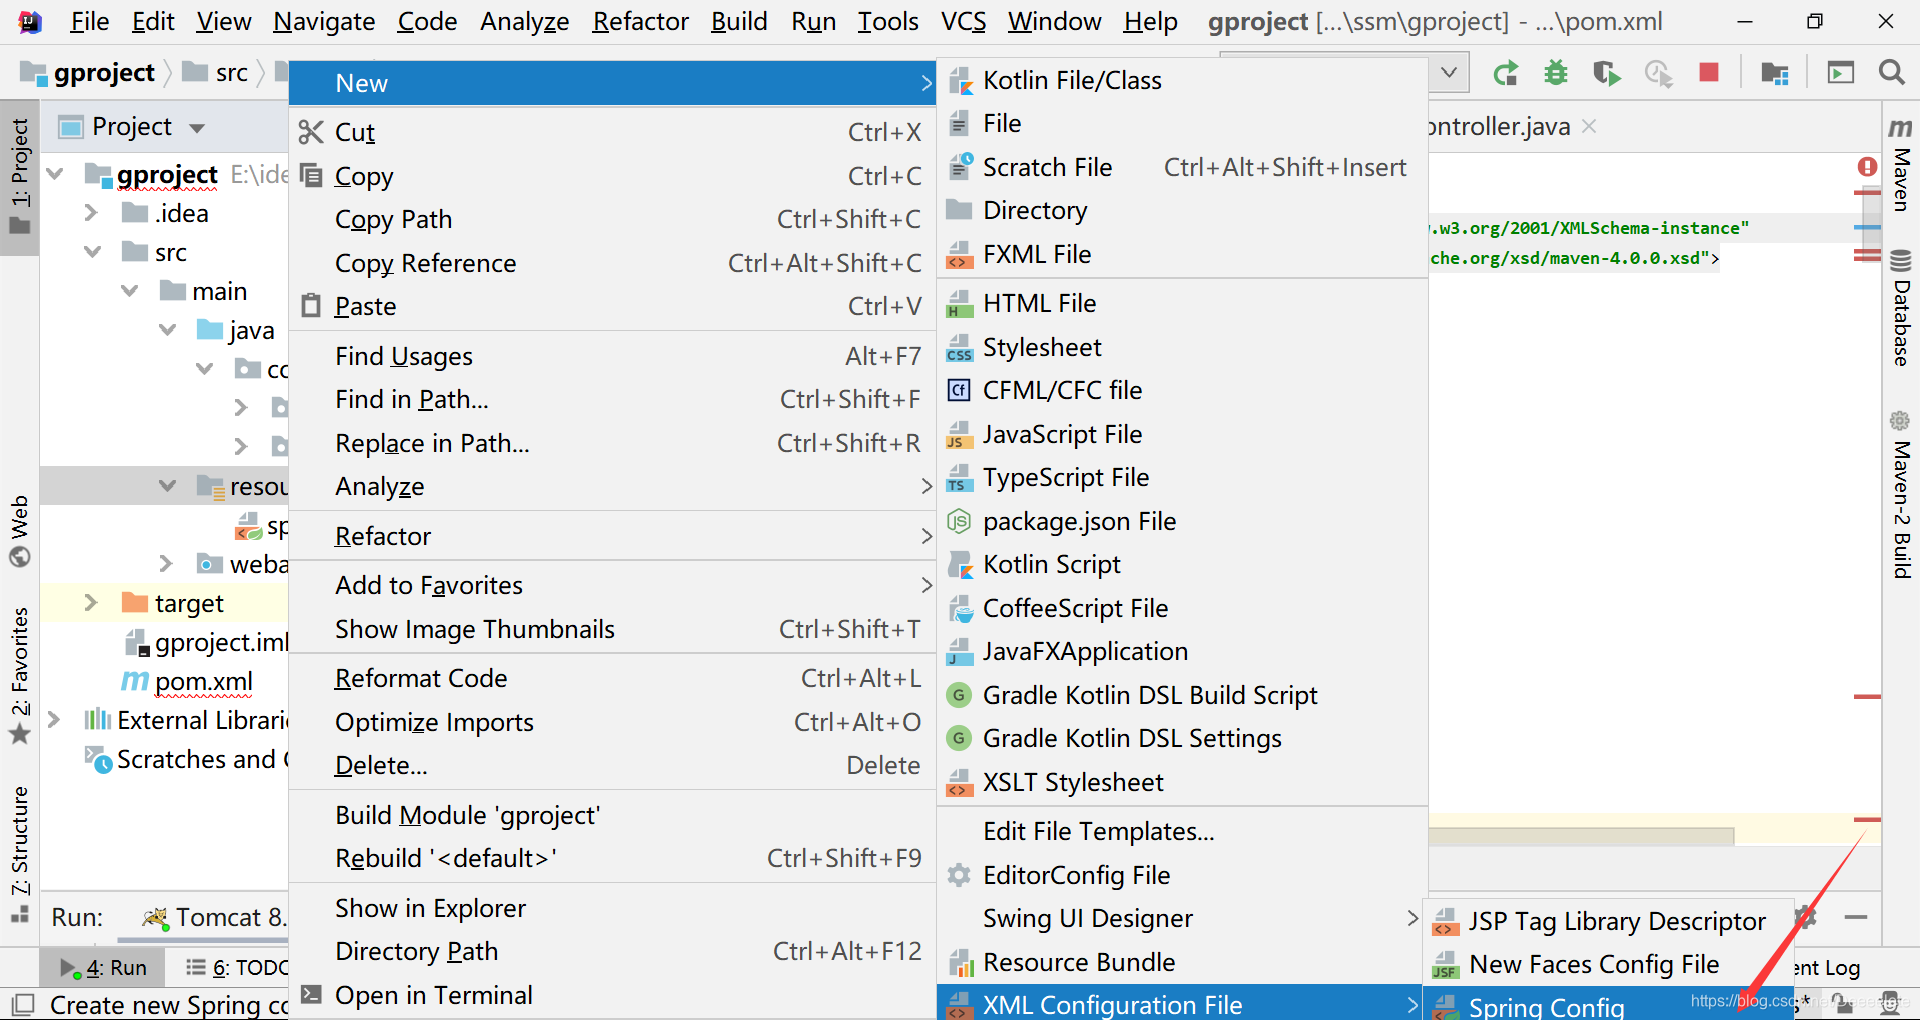Click the red error indicator in editor gutter
Viewport: 1920px width, 1020px height.
1867,167
